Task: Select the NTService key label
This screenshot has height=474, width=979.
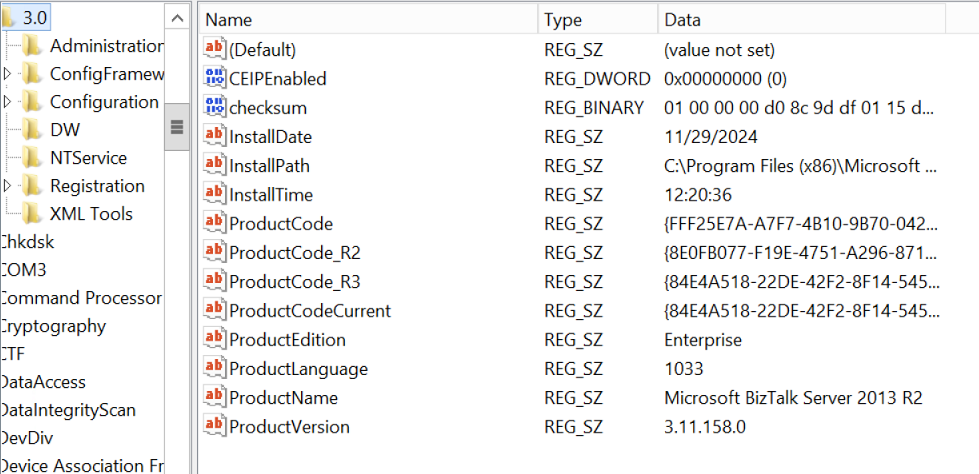Action: coord(89,158)
